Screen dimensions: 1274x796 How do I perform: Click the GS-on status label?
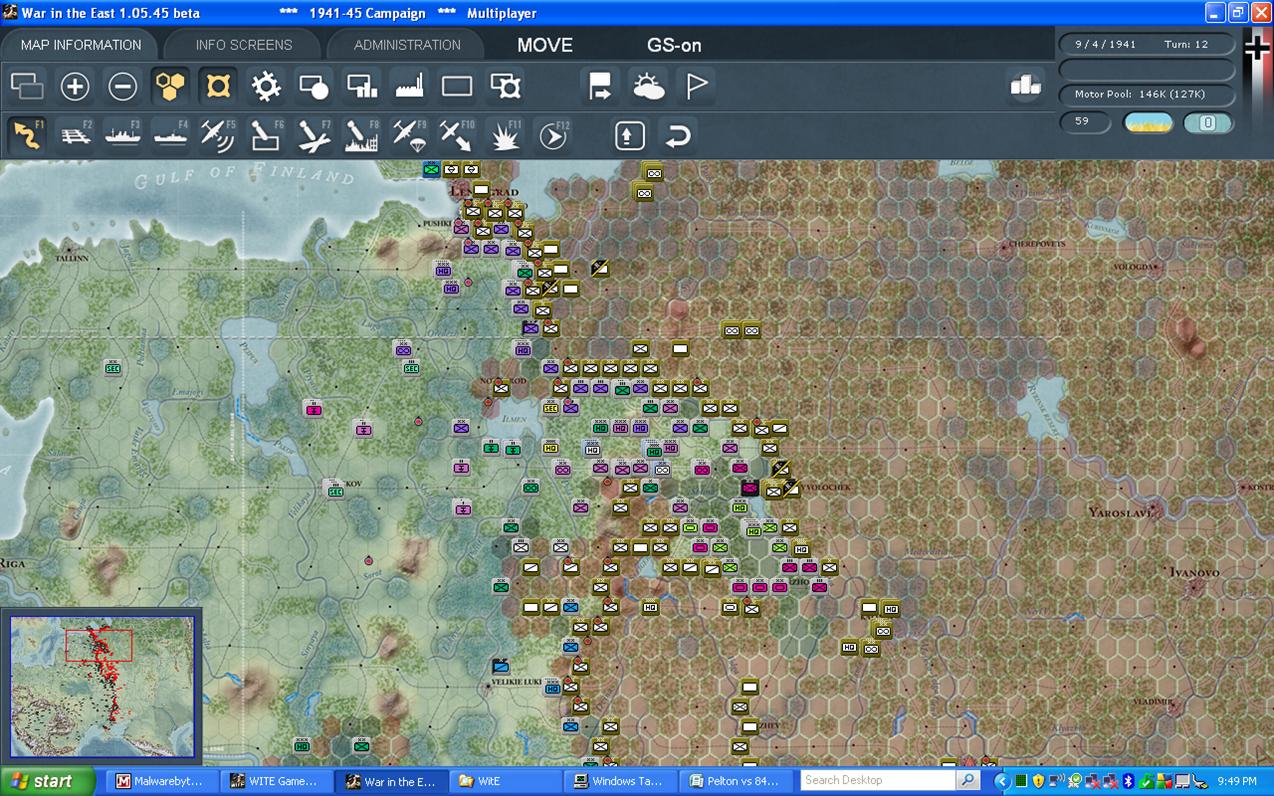coord(674,45)
